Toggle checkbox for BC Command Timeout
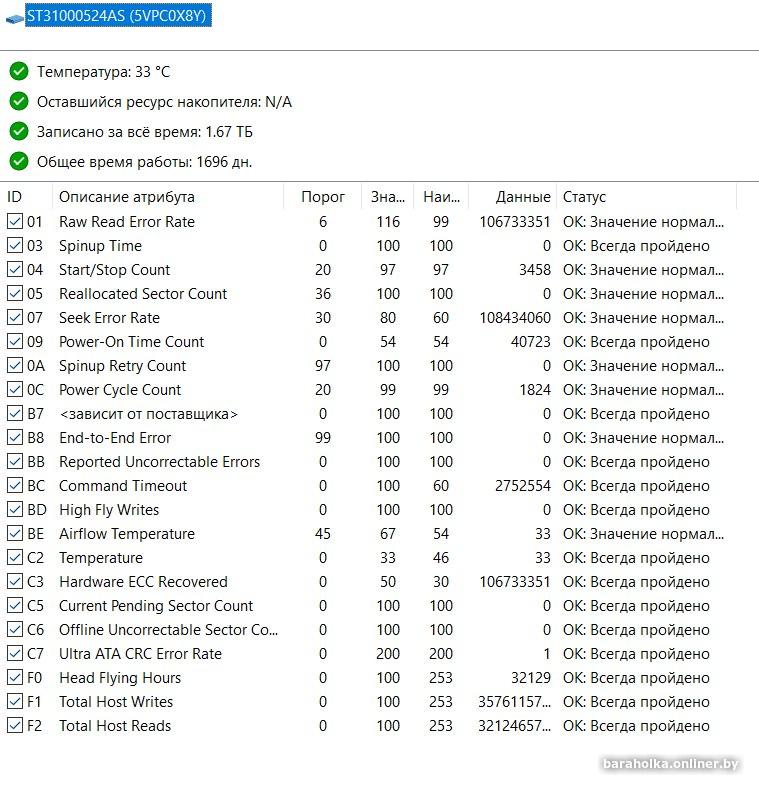Viewport: 759px width, 785px height. pyautogui.click(x=15, y=486)
